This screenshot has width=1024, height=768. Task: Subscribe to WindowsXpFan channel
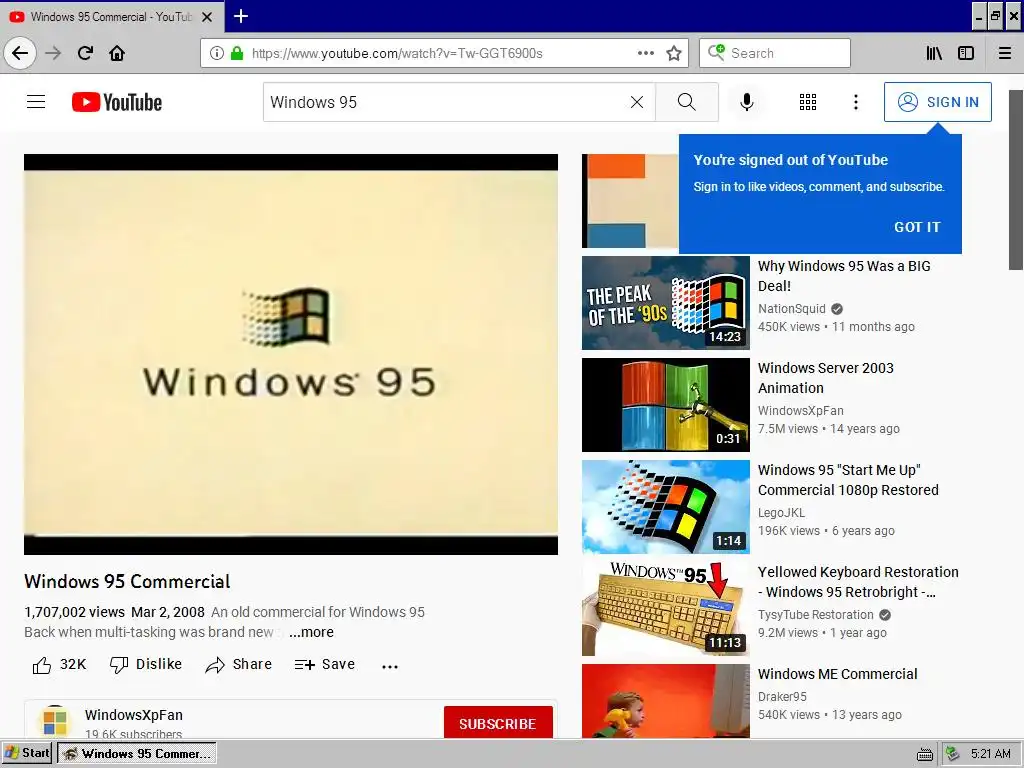pos(498,723)
